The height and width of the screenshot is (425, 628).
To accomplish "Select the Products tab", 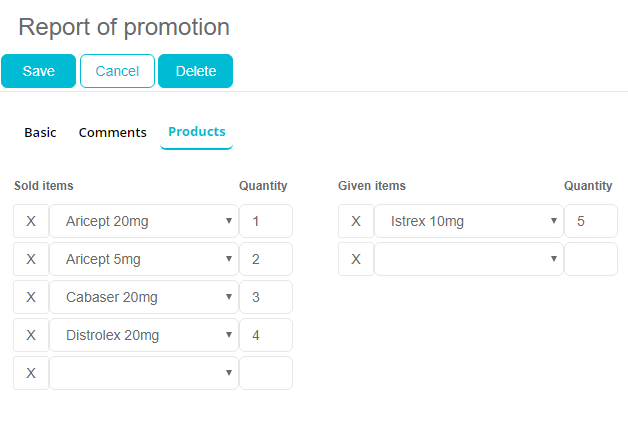I will 197,132.
